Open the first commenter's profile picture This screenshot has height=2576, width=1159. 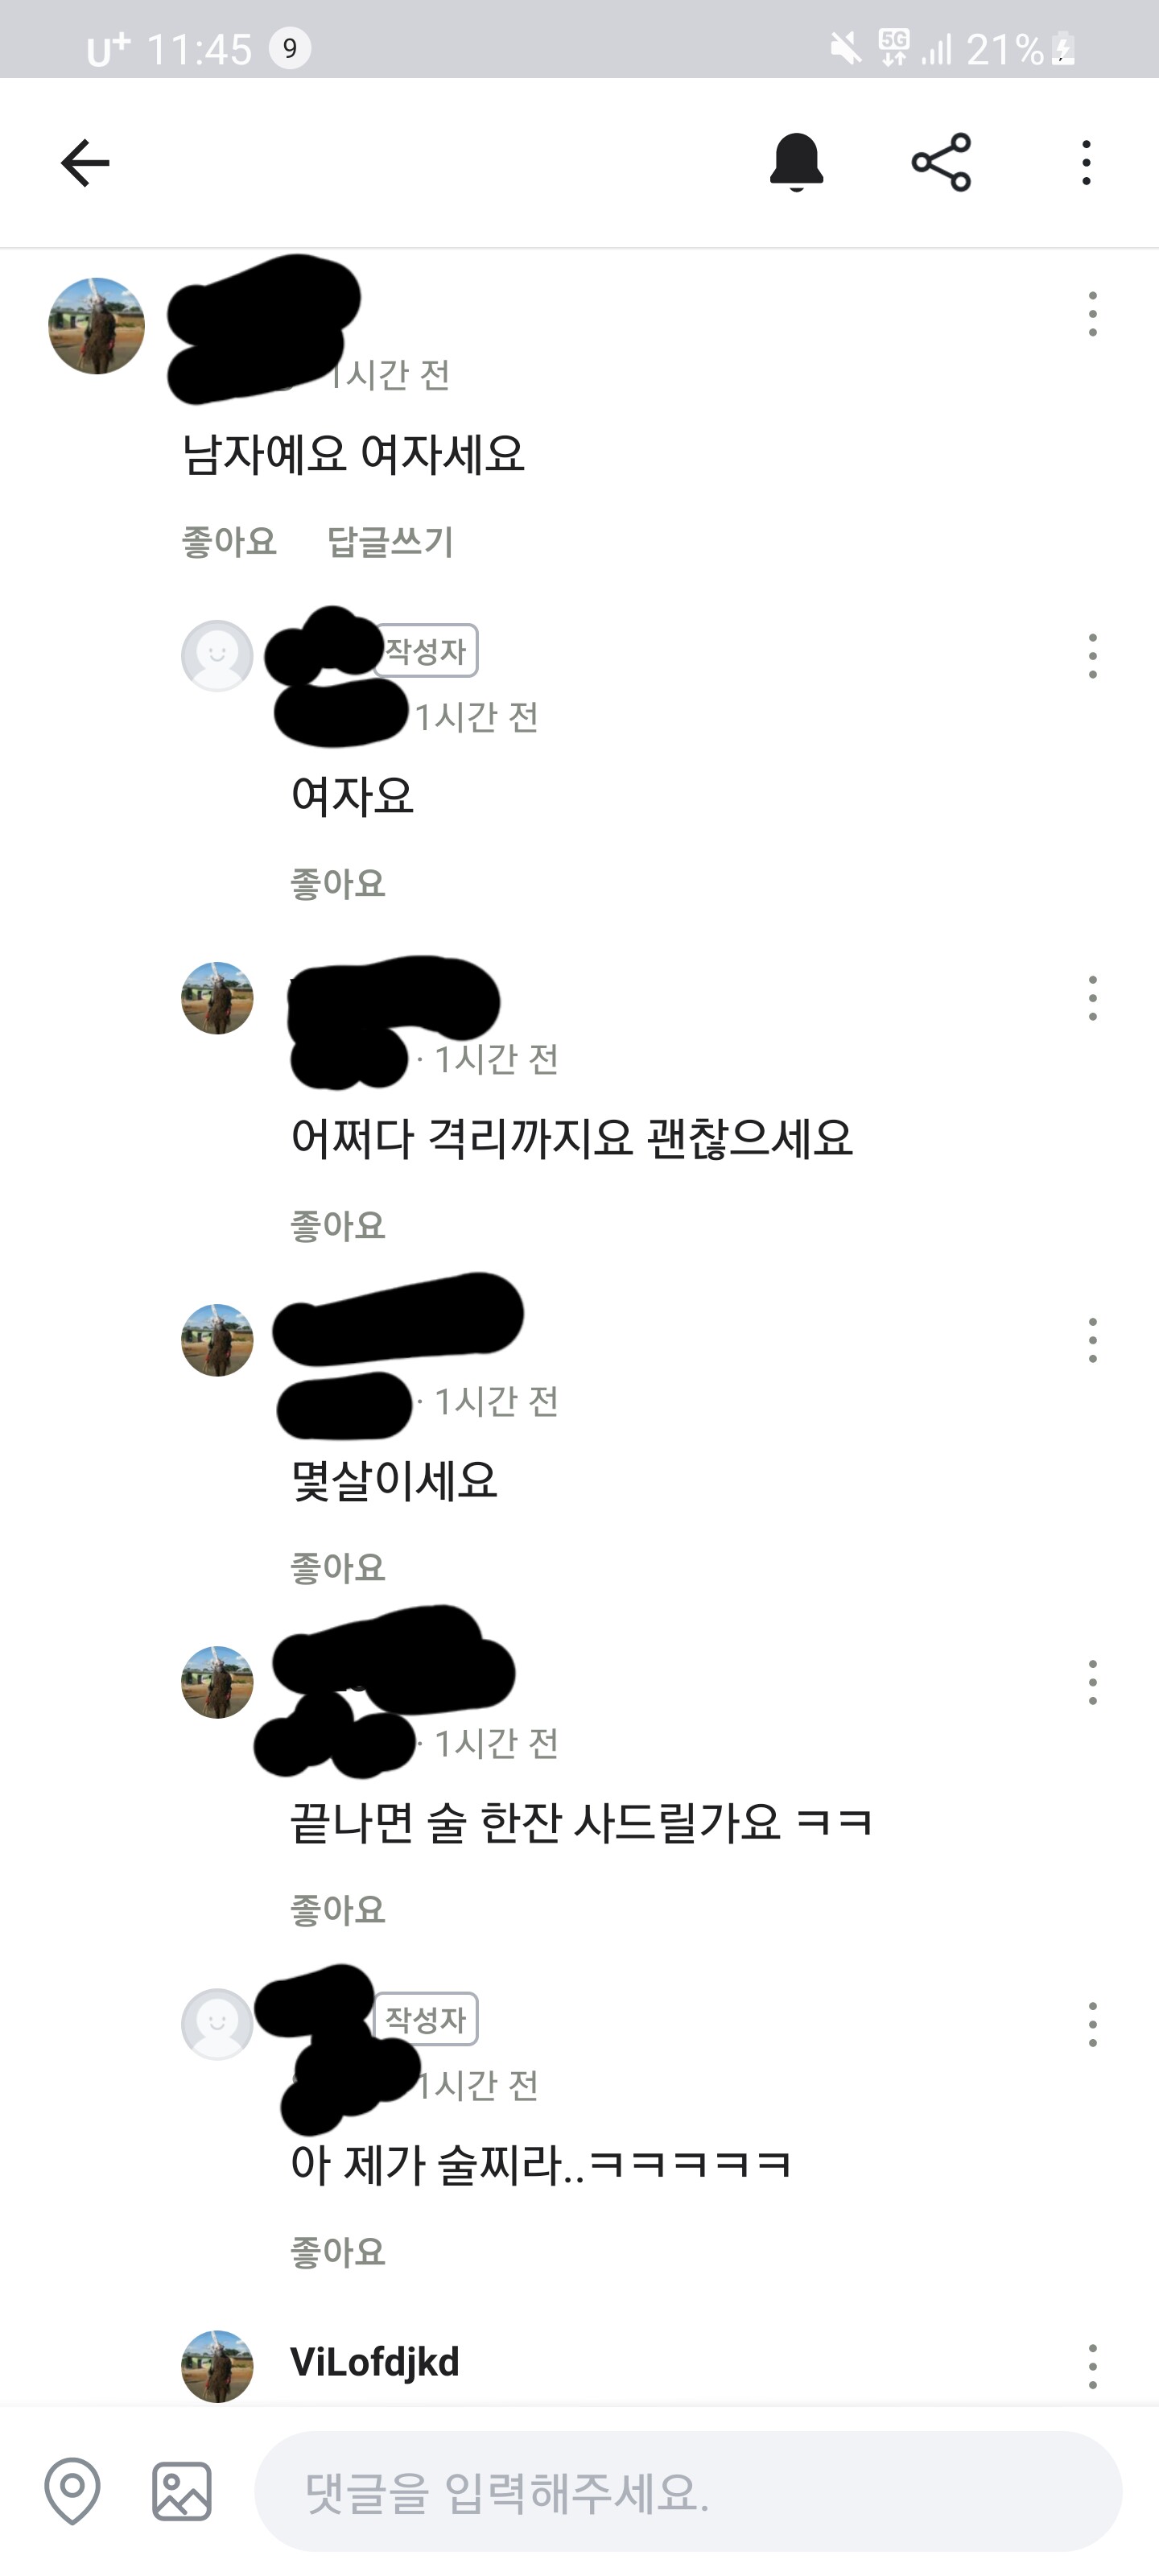pyautogui.click(x=96, y=326)
